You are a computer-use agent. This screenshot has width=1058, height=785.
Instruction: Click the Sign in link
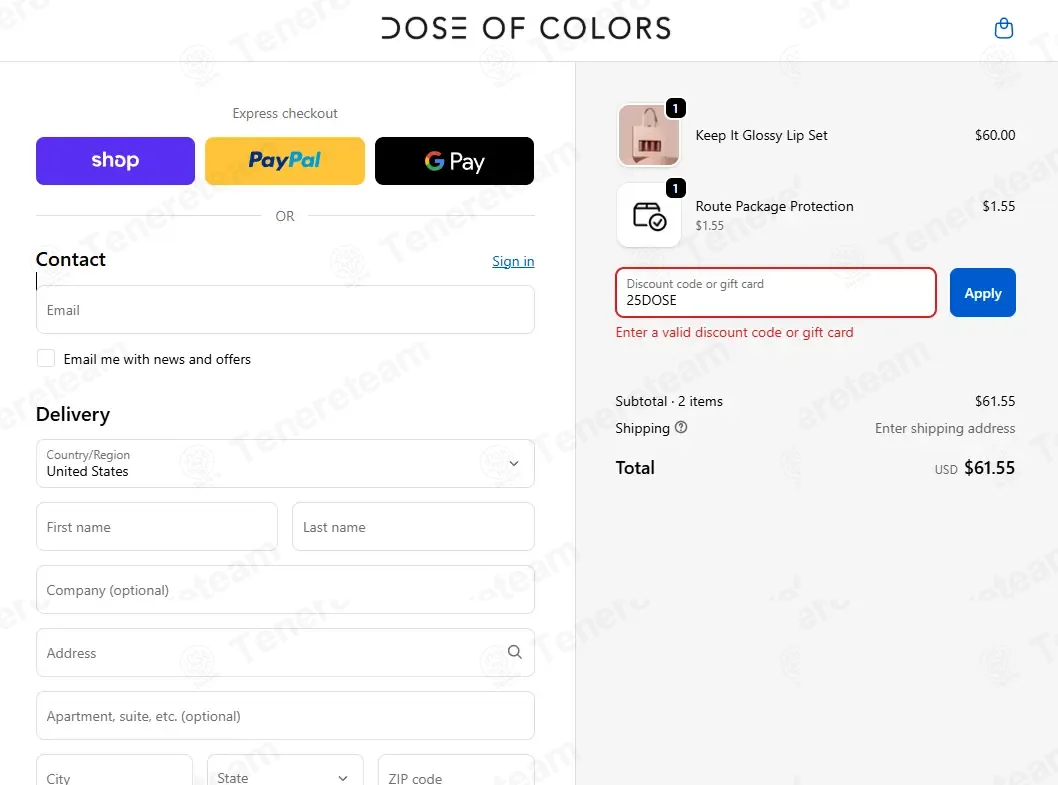click(513, 261)
